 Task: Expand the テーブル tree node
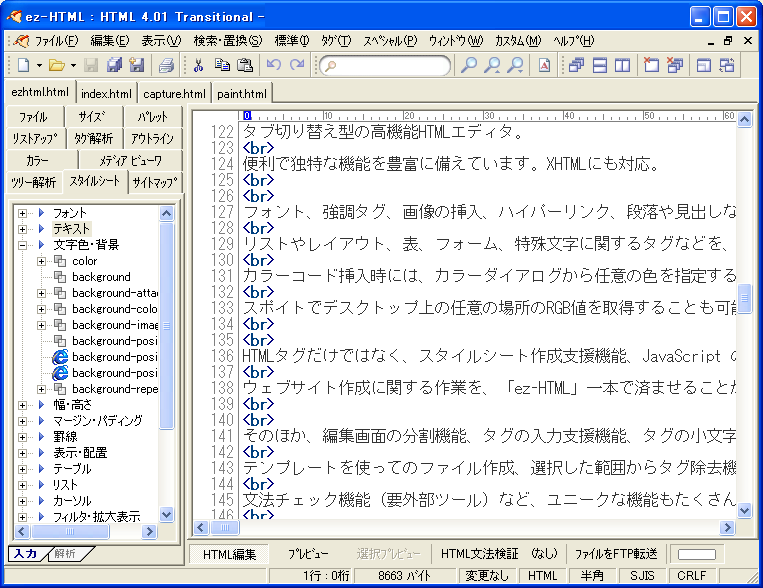22,469
